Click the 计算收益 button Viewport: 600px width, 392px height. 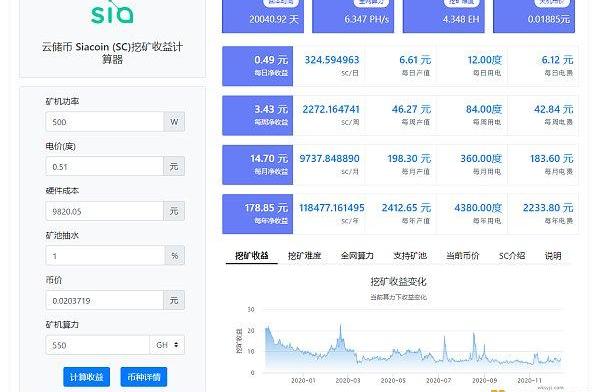pos(86,377)
